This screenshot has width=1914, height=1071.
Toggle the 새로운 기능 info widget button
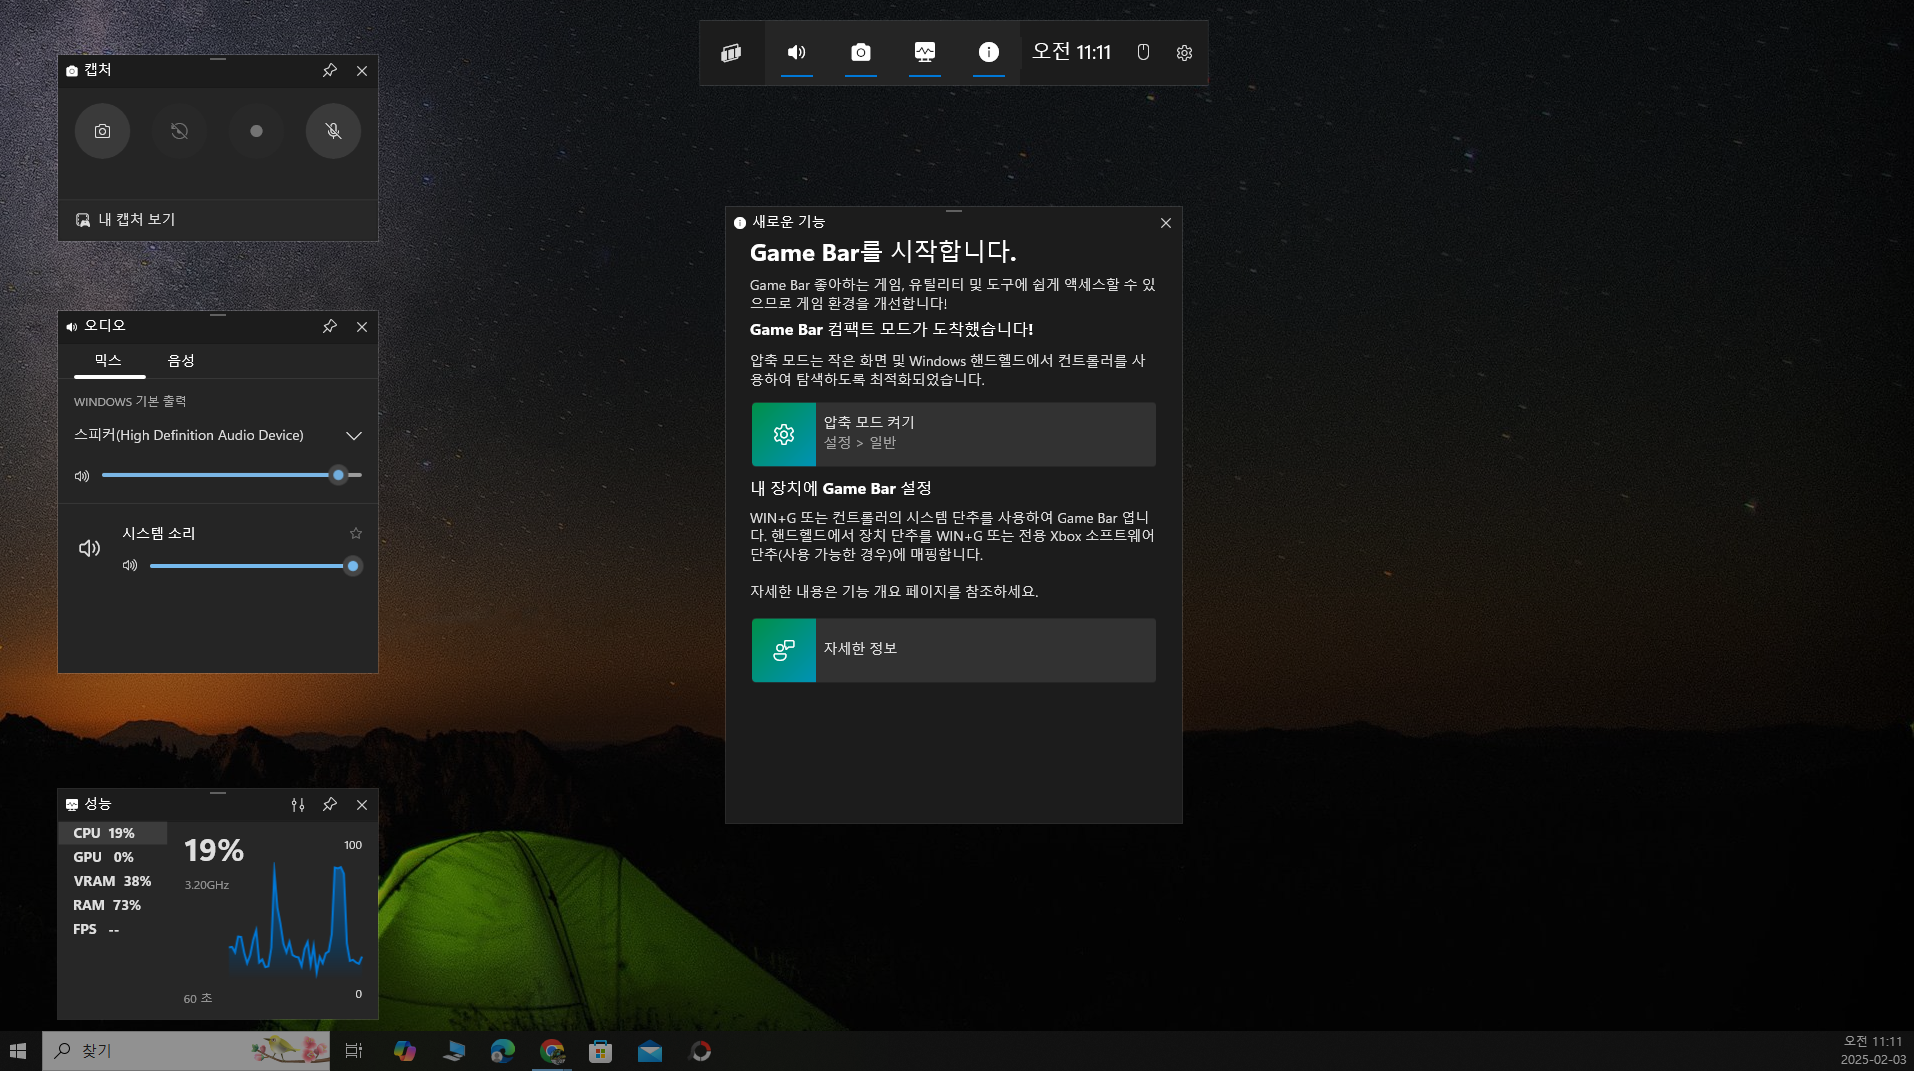989,53
